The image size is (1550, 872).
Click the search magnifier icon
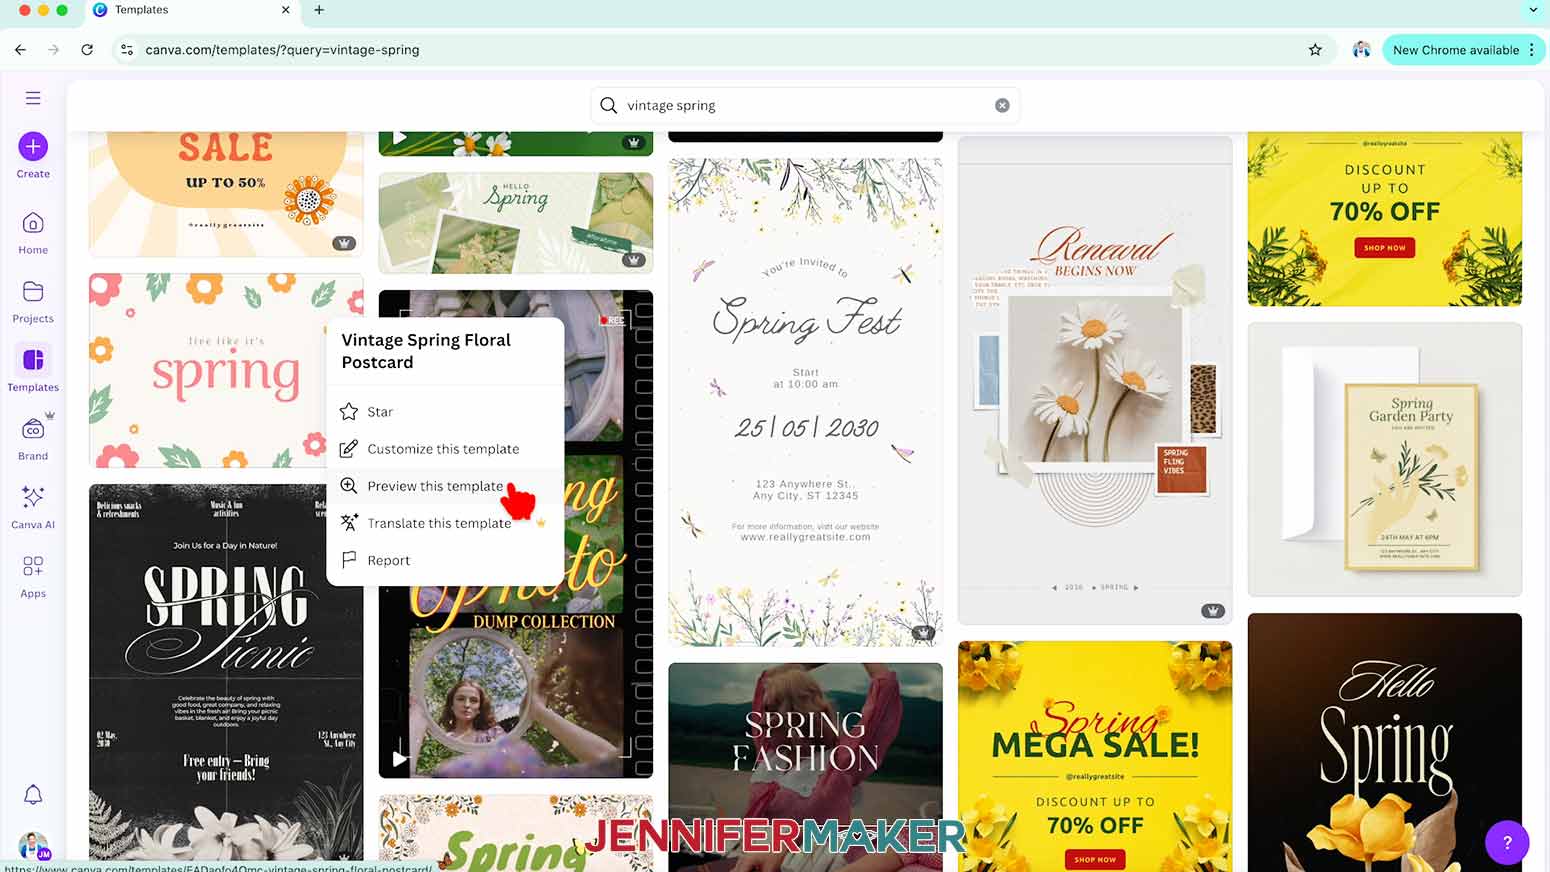click(608, 105)
